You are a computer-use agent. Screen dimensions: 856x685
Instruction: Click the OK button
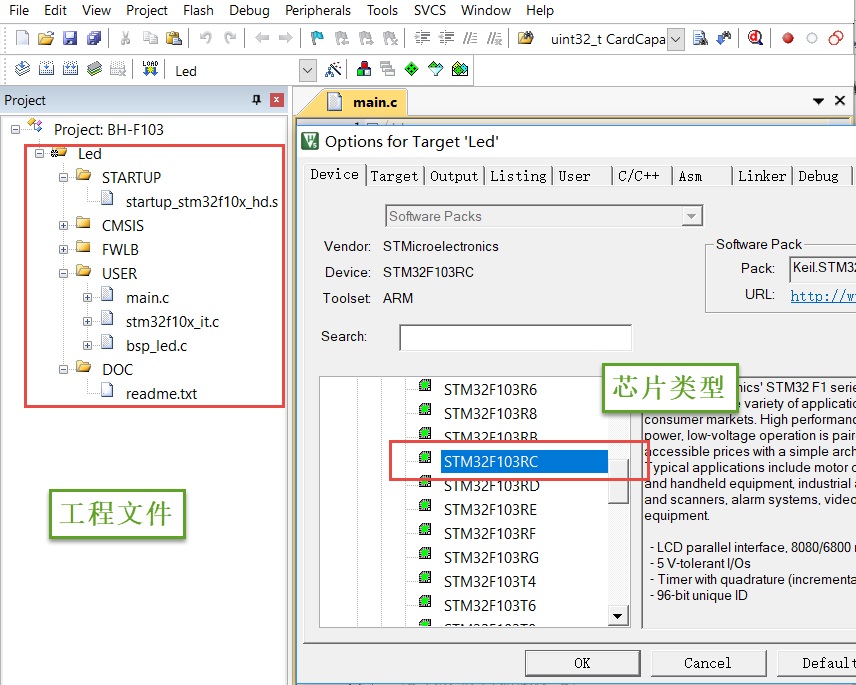pyautogui.click(x=582, y=663)
